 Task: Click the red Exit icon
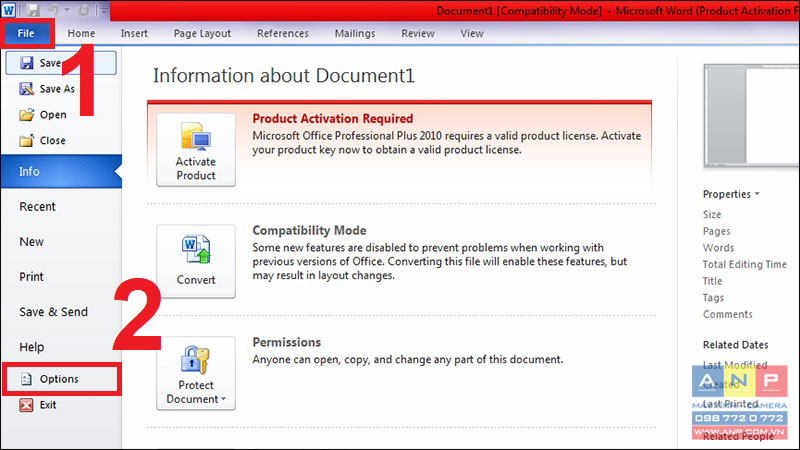(x=26, y=405)
